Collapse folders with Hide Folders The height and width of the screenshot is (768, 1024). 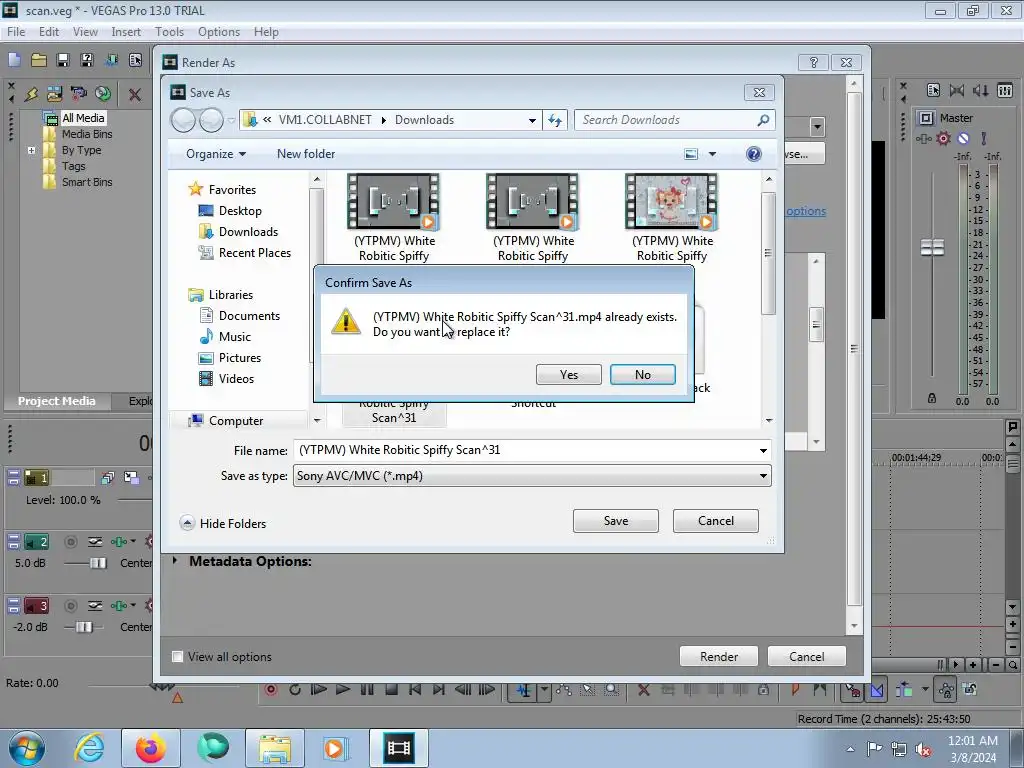(223, 523)
